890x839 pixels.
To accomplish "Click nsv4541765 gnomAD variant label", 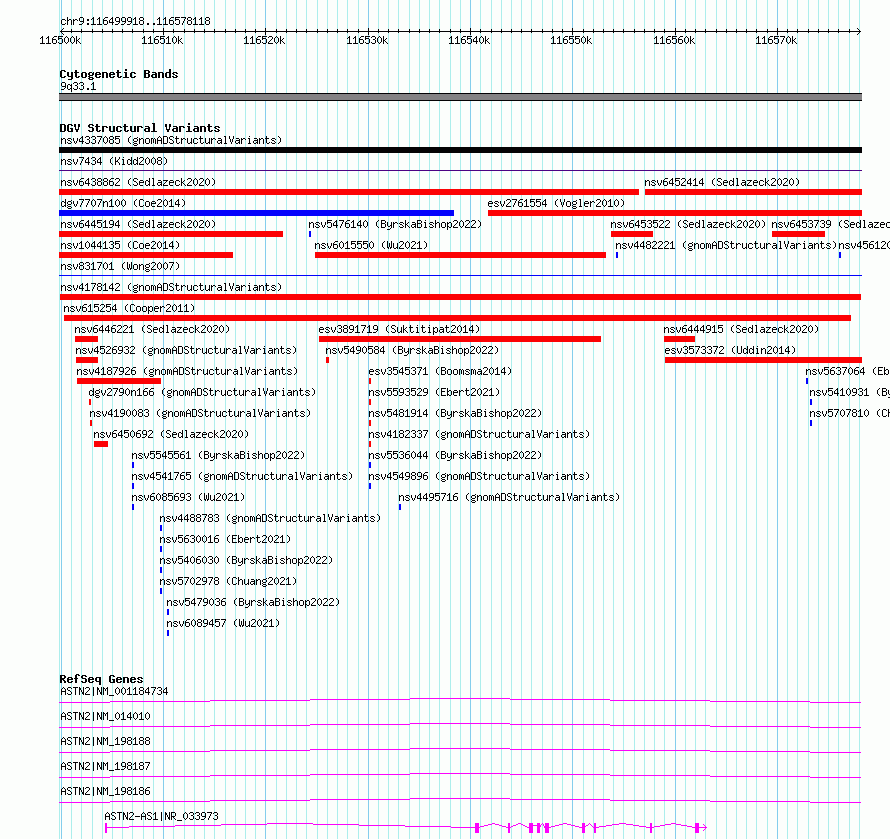I will (242, 476).
